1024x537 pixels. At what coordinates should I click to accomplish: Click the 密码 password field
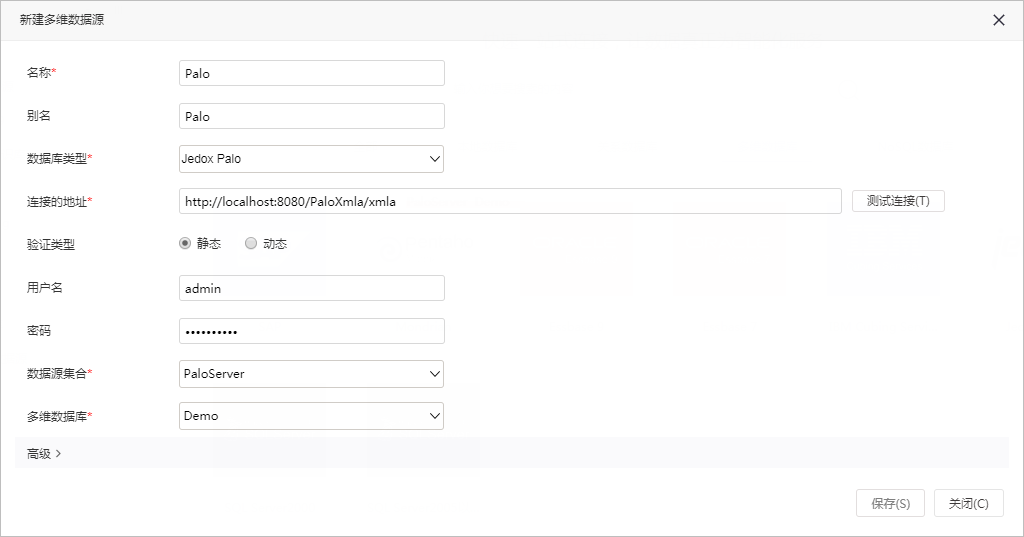click(x=312, y=331)
